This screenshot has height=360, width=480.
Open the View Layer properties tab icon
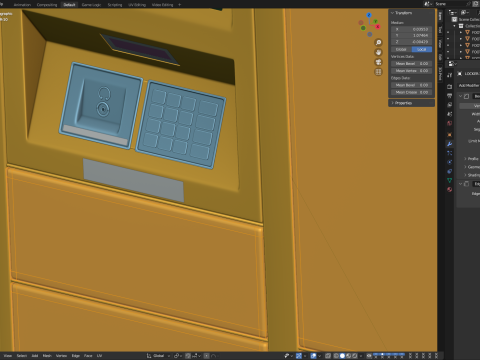[x=449, y=105]
